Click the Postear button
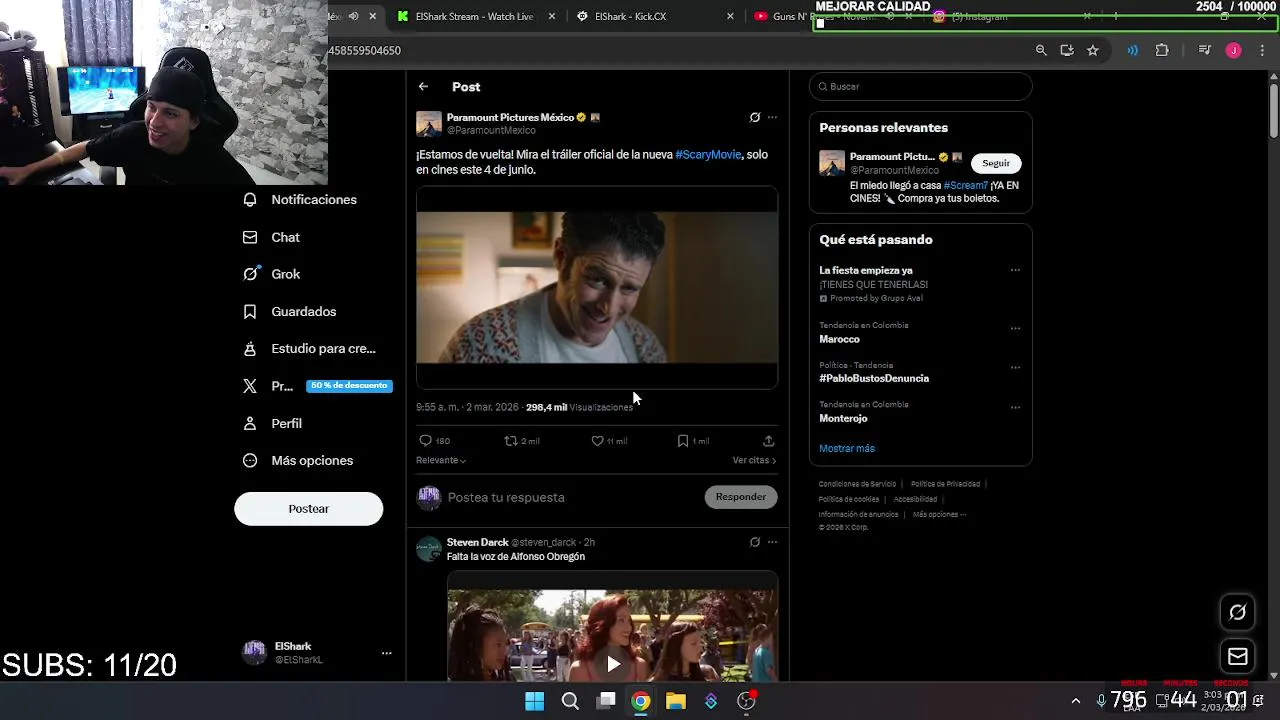 (308, 509)
